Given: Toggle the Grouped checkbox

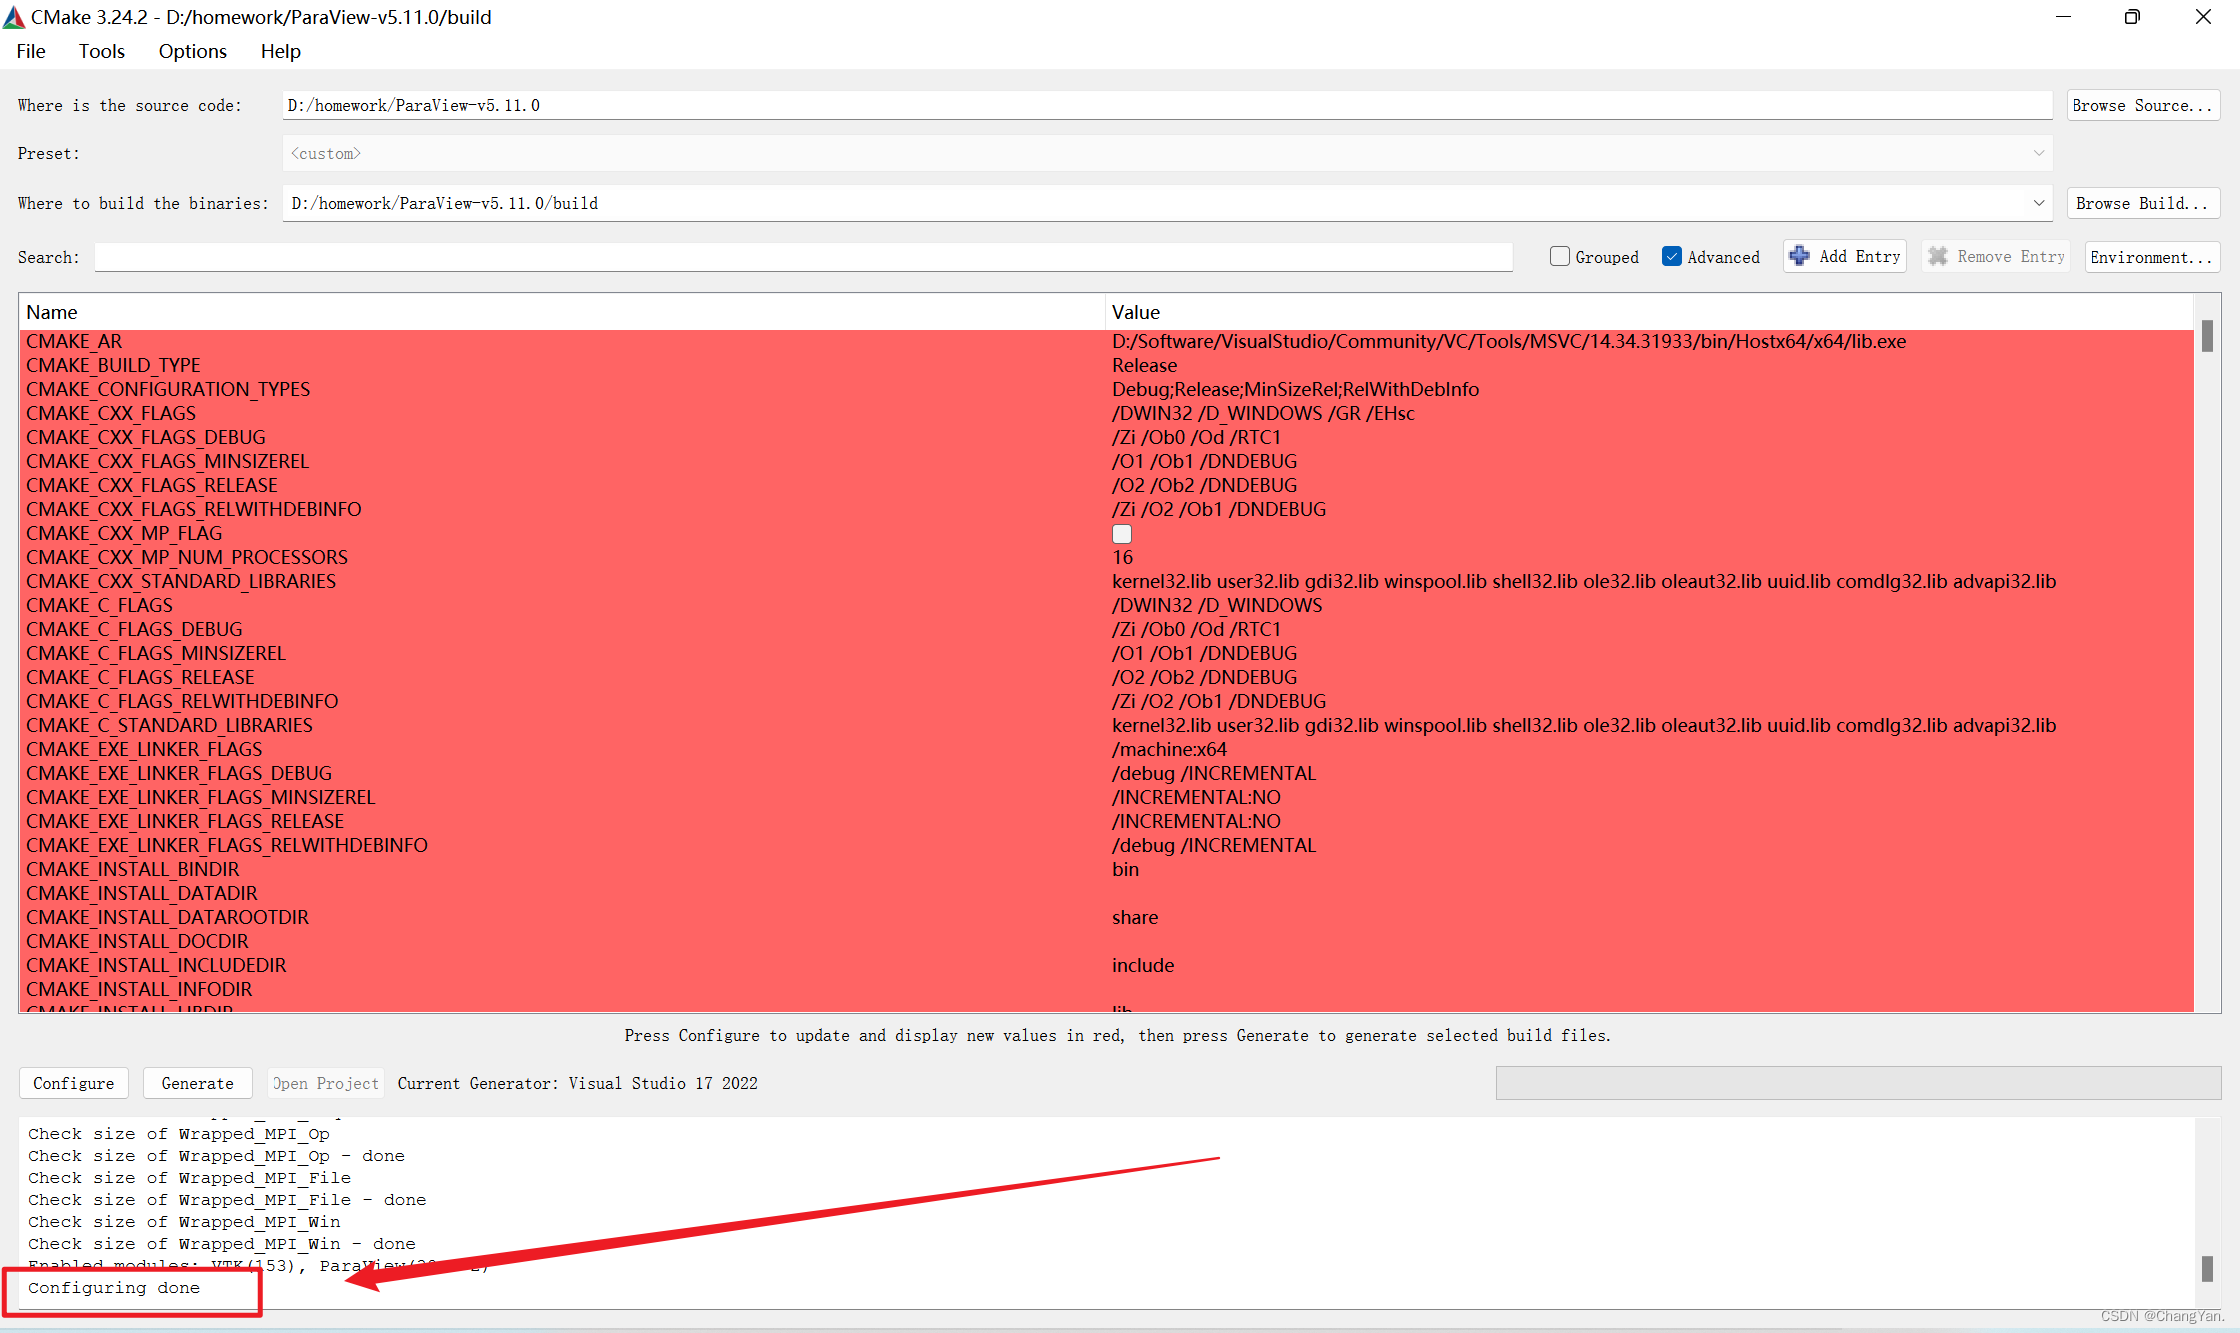Looking at the screenshot, I should coord(1560,256).
